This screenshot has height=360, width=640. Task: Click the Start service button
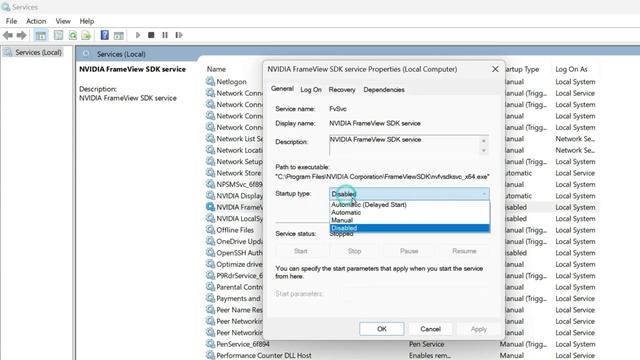300,251
